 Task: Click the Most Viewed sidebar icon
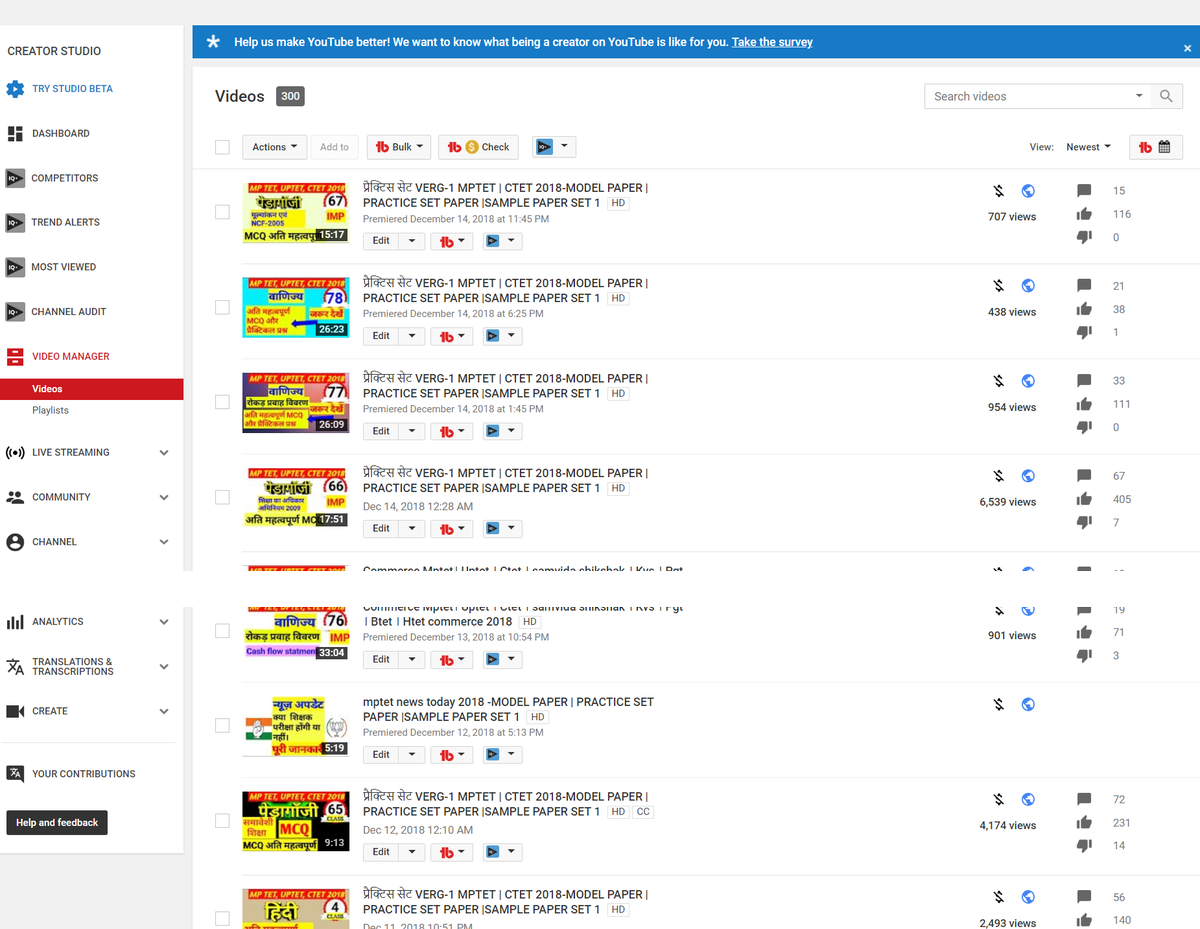pos(15,267)
